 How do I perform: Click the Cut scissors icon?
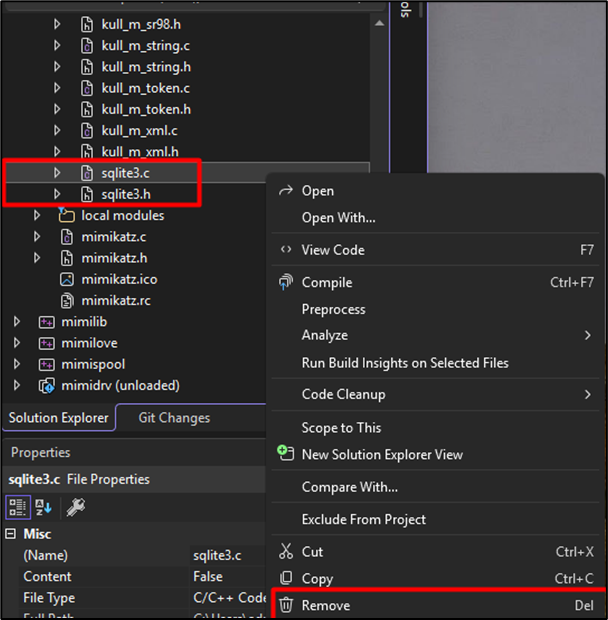pyautogui.click(x=286, y=551)
